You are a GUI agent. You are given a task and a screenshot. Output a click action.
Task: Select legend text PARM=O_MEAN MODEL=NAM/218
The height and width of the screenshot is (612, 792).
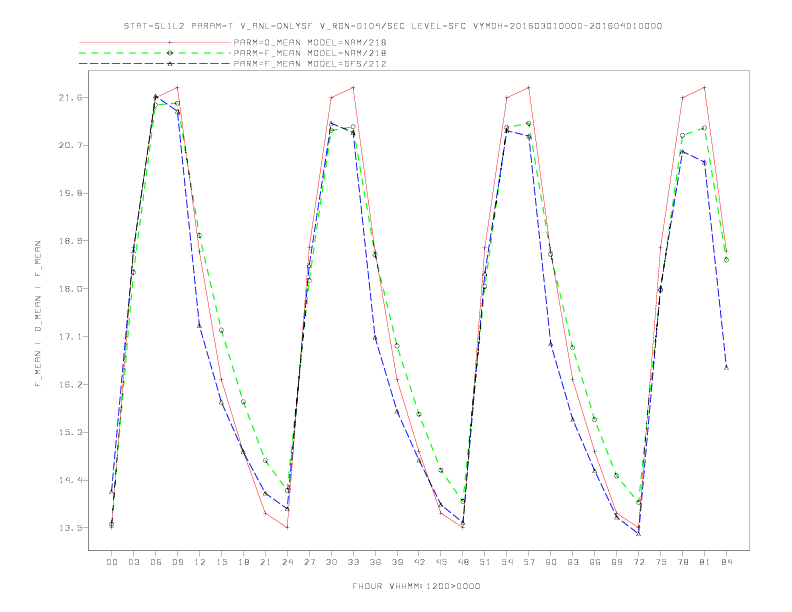[310, 42]
